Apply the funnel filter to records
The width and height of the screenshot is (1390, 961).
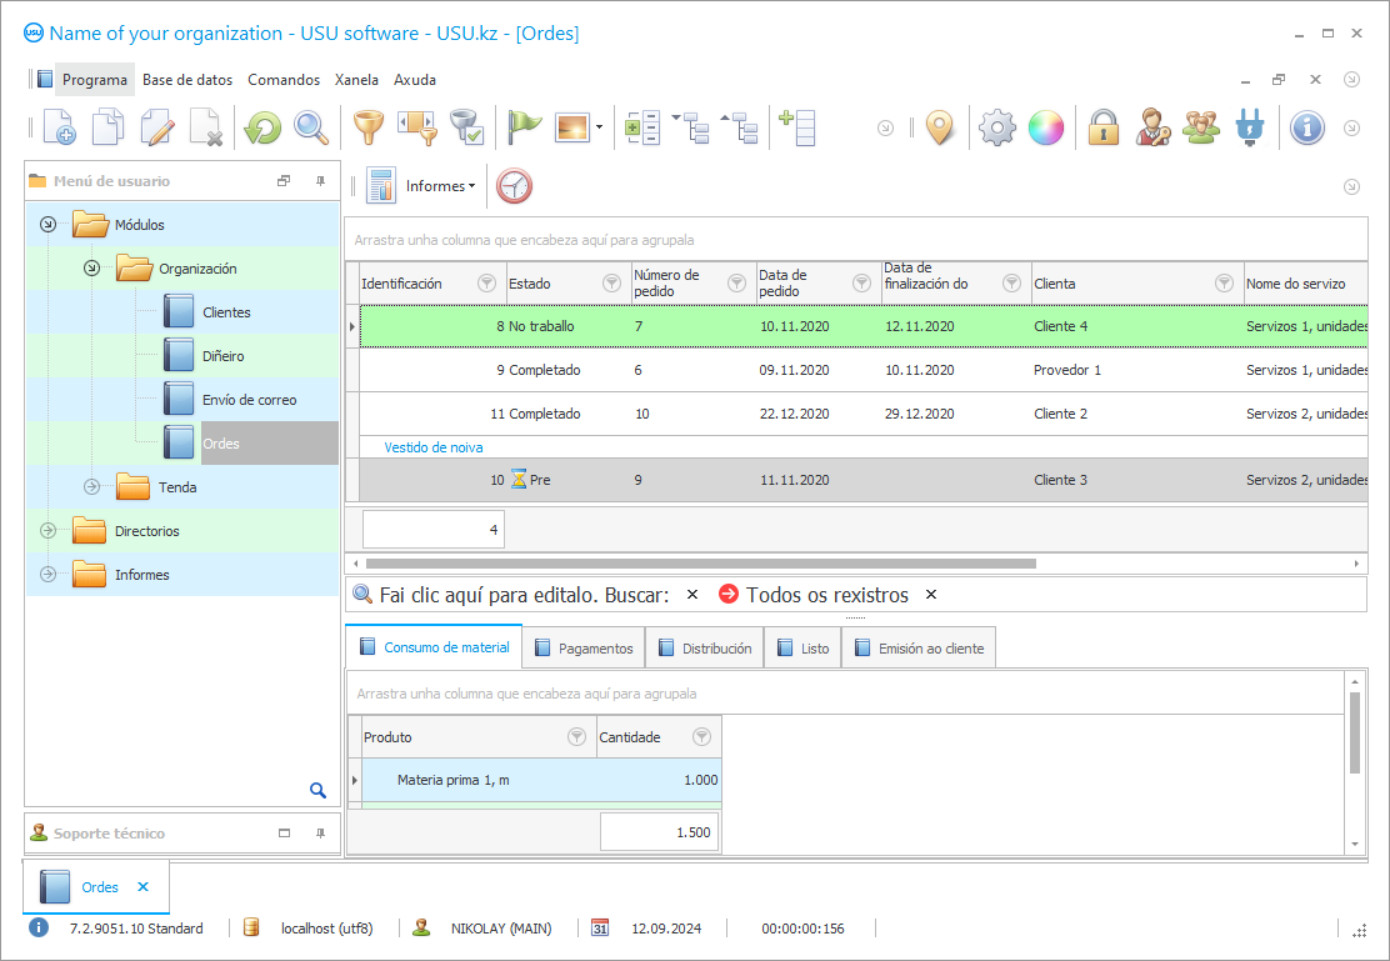367,127
